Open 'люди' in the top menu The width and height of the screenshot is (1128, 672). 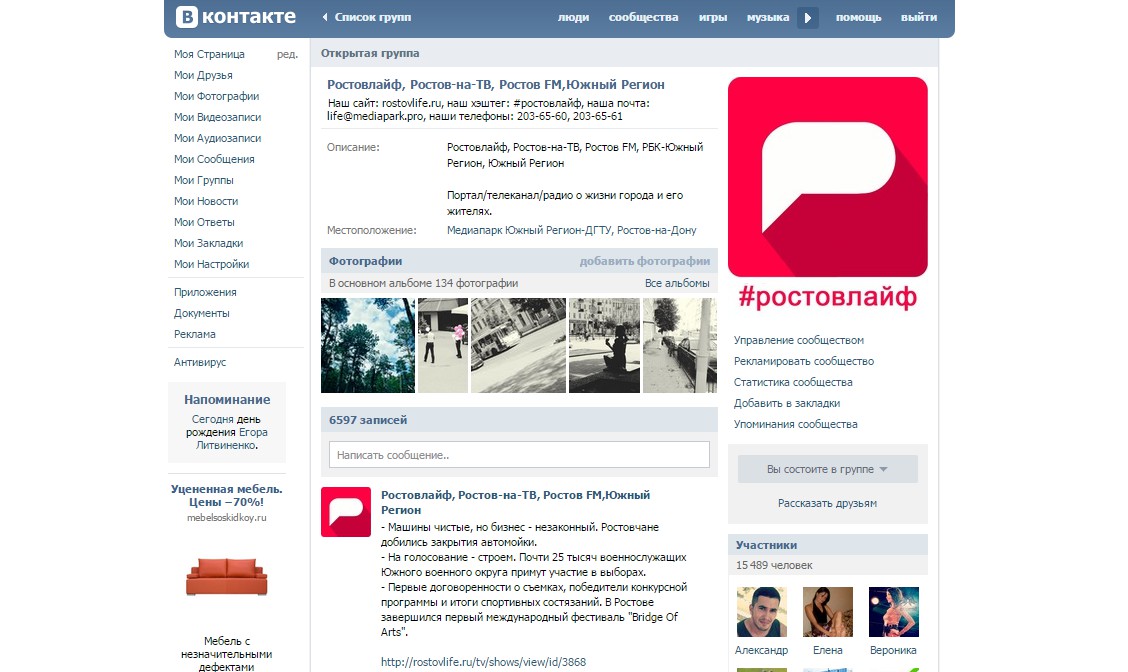coord(573,17)
